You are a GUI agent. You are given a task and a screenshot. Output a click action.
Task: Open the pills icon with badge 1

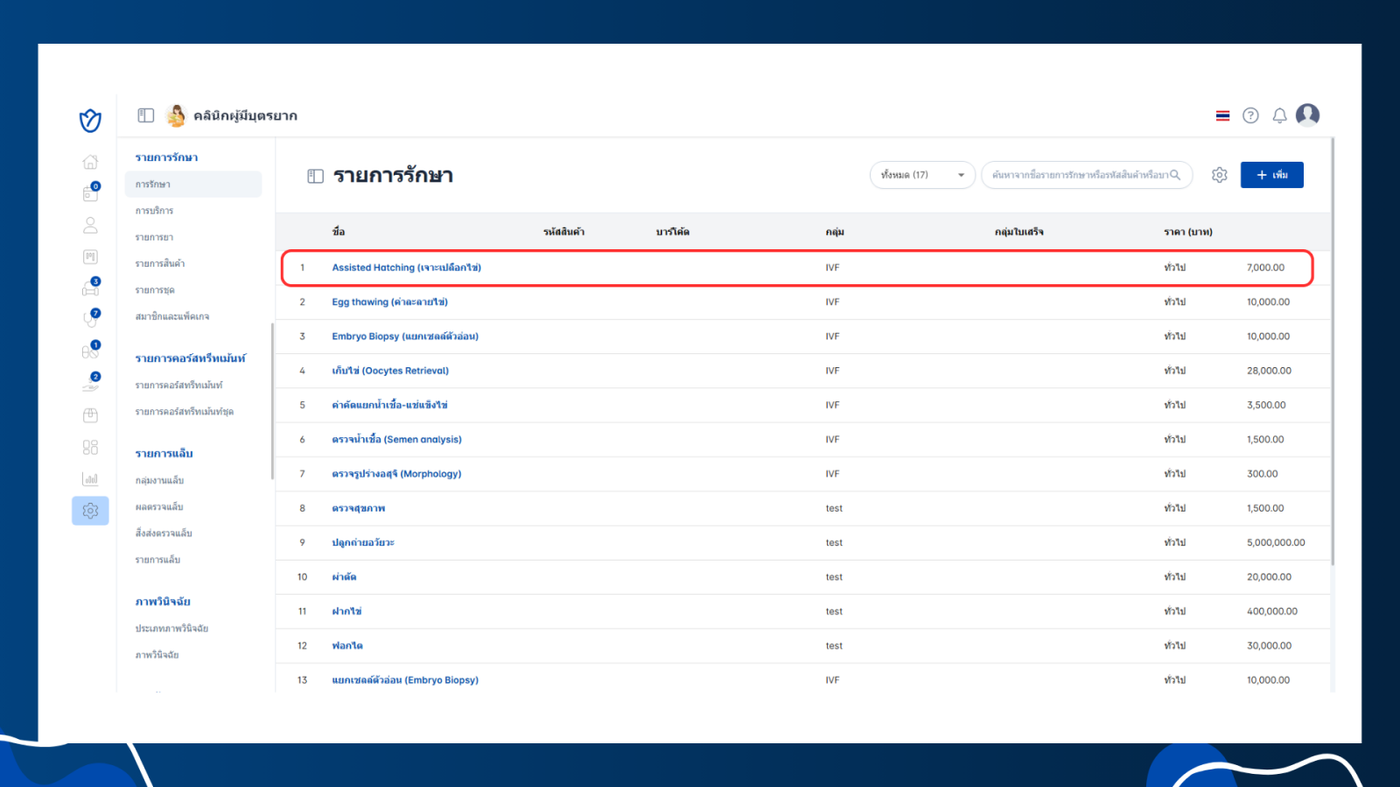coord(90,351)
